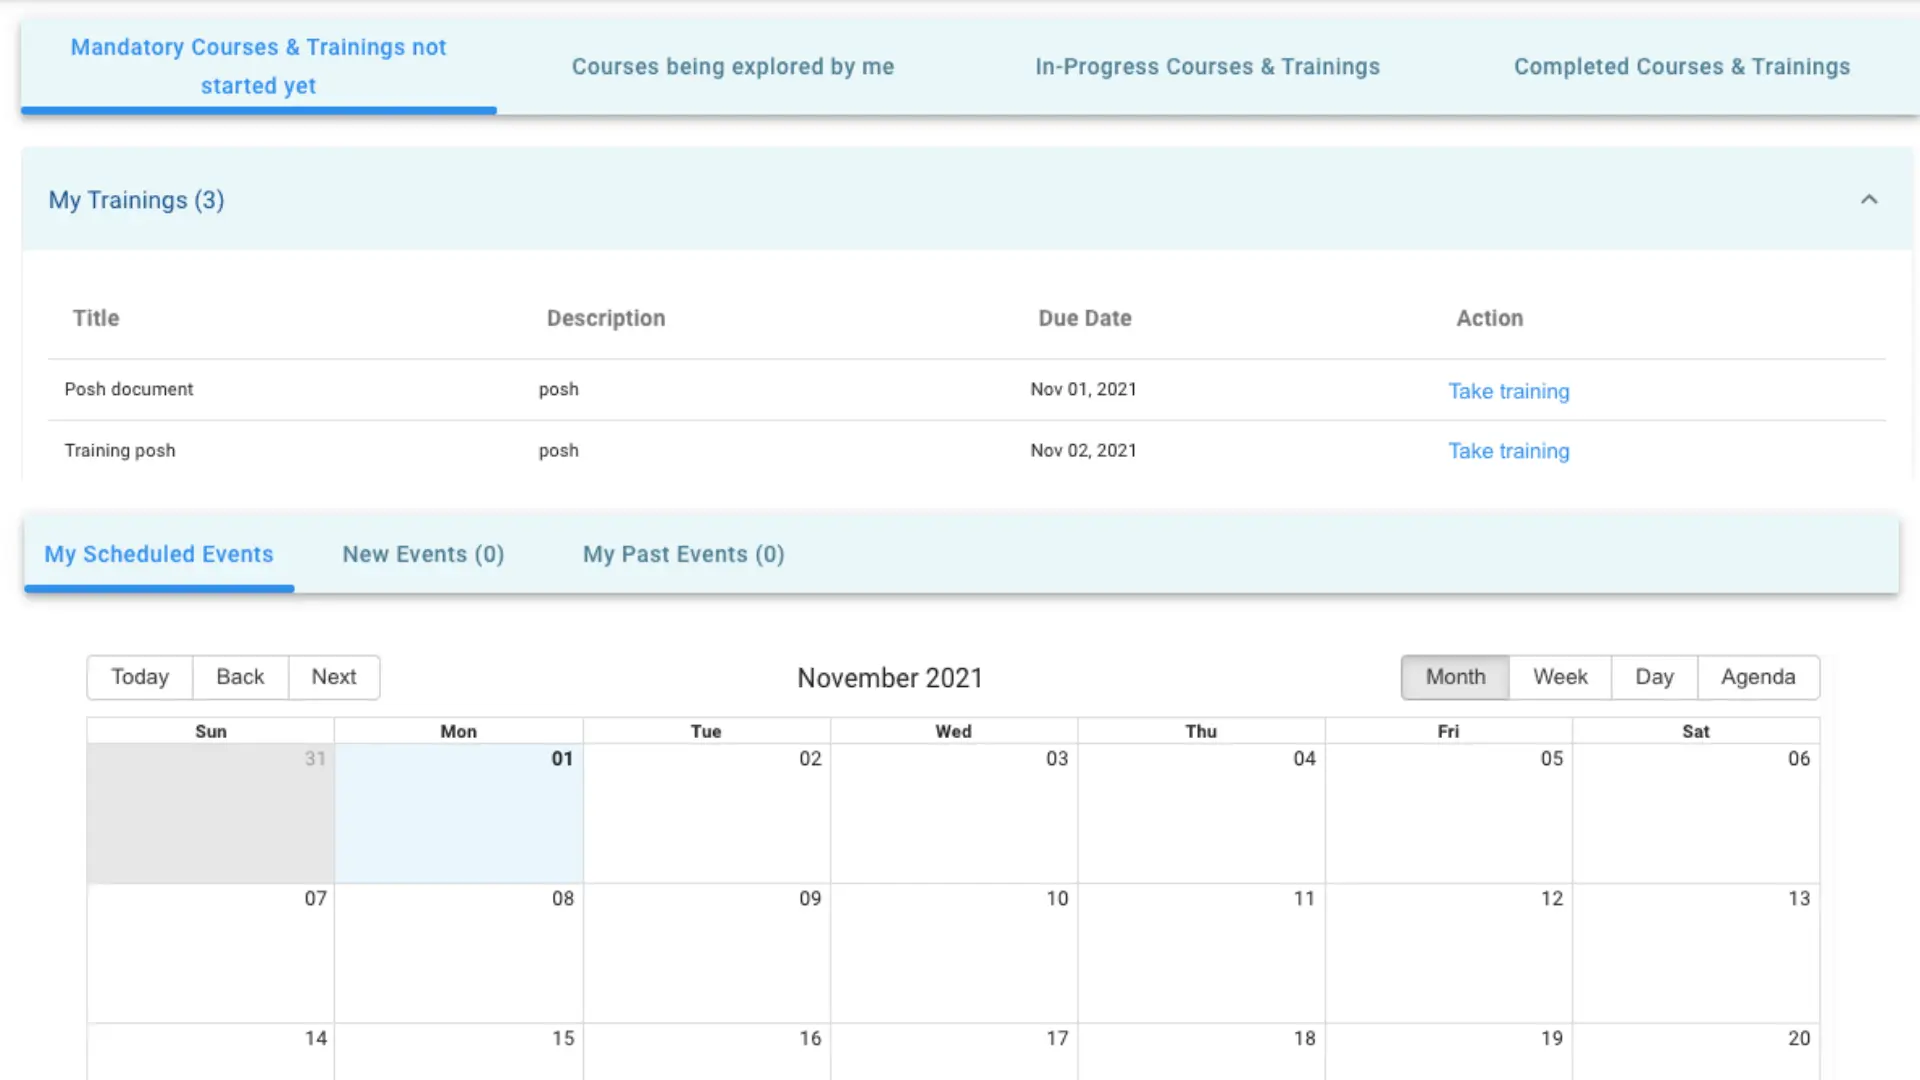The width and height of the screenshot is (1920, 1080).
Task: Switch to Agenda calendar view
Action: (1758, 677)
